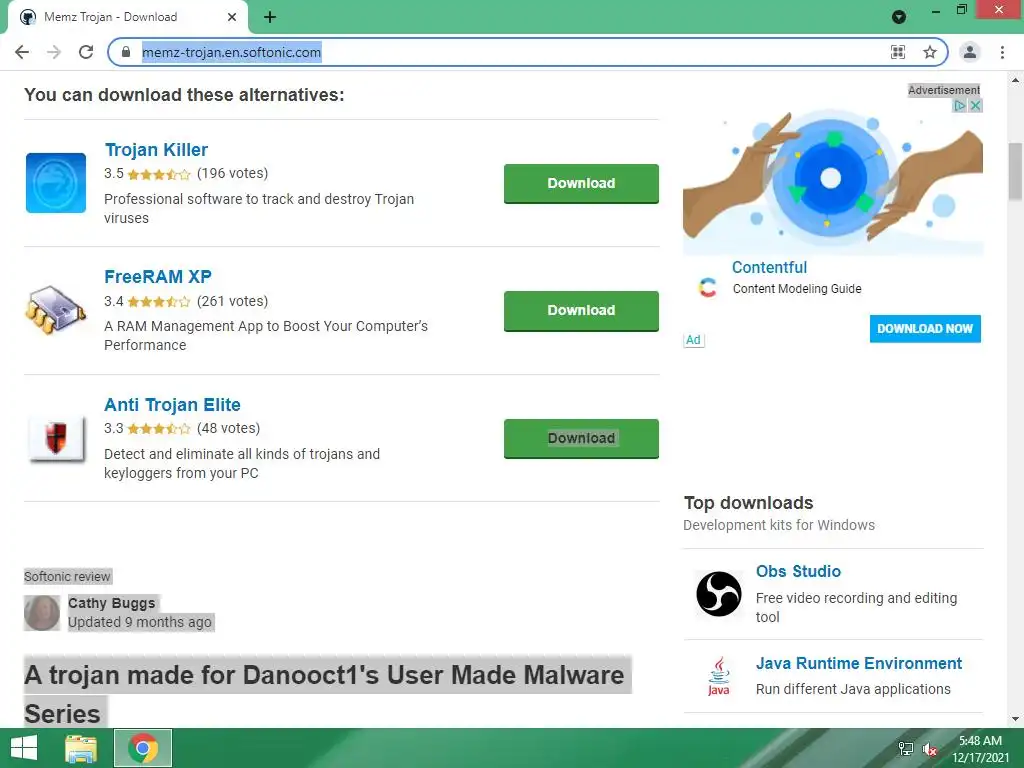The height and width of the screenshot is (768, 1024).
Task: Open the FreeRAM XP title link
Action: coord(158,277)
